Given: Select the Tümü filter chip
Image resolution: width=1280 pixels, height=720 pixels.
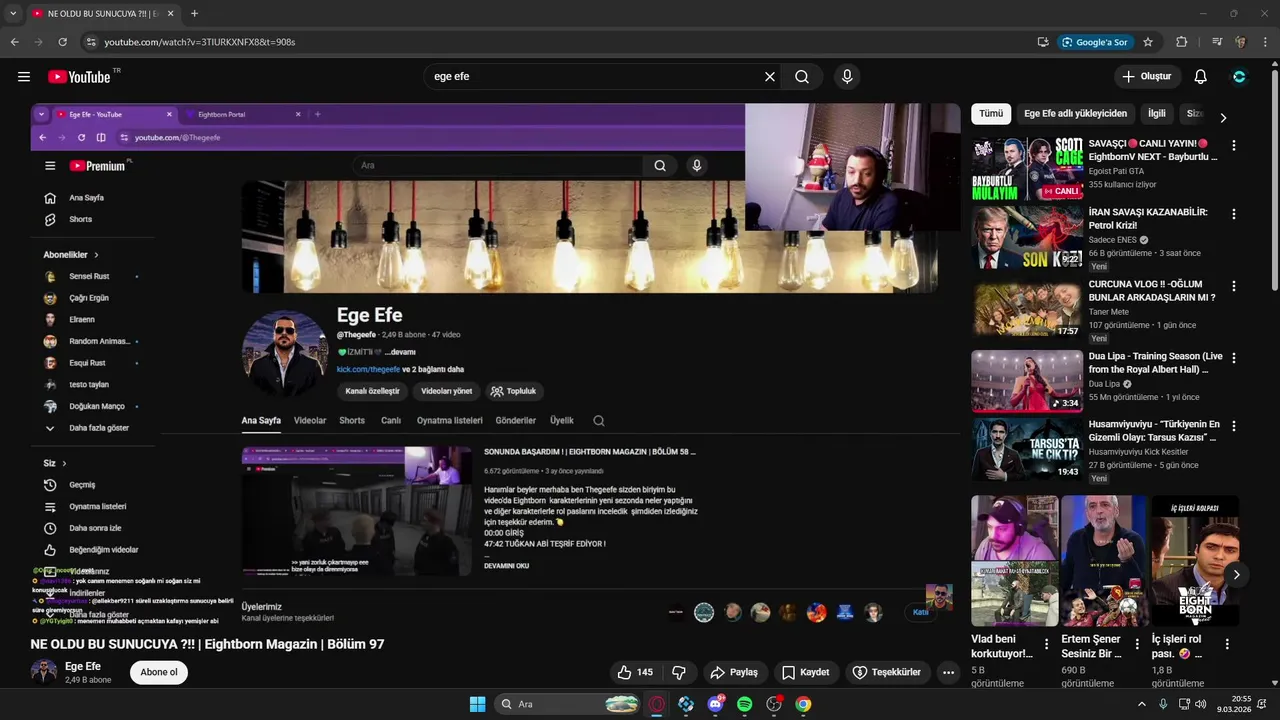Looking at the screenshot, I should pos(991,114).
